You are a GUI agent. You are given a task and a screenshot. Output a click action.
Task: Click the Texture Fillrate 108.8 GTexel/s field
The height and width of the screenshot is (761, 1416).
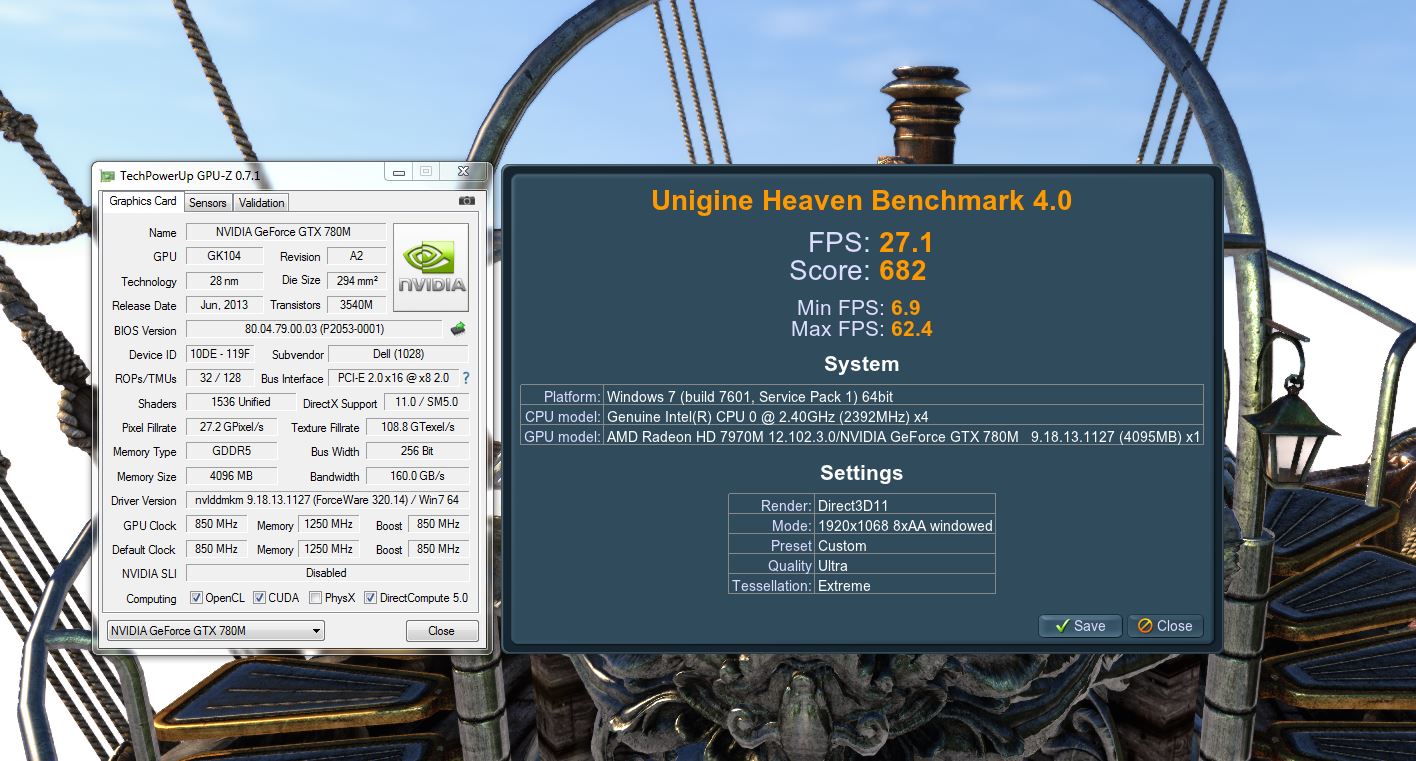pos(416,427)
